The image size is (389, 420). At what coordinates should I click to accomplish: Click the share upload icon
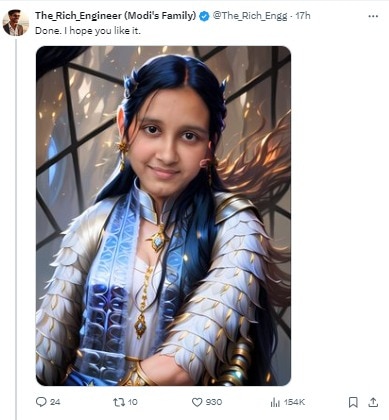[373, 402]
